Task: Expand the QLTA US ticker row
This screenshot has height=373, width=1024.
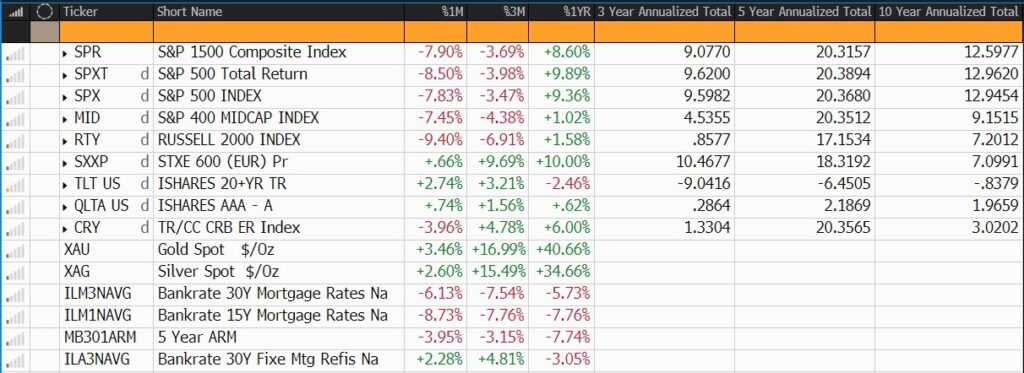Action: tap(65, 206)
